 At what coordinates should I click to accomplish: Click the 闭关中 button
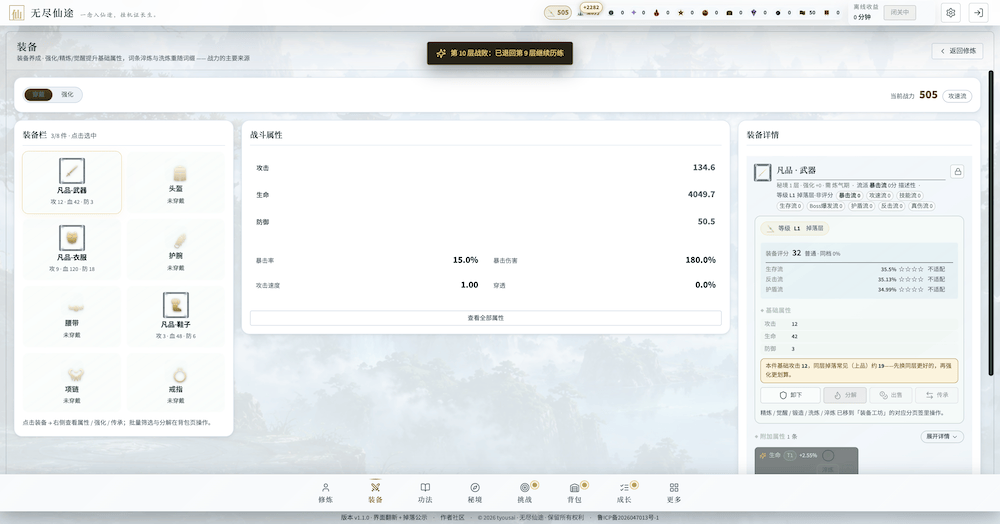click(899, 12)
